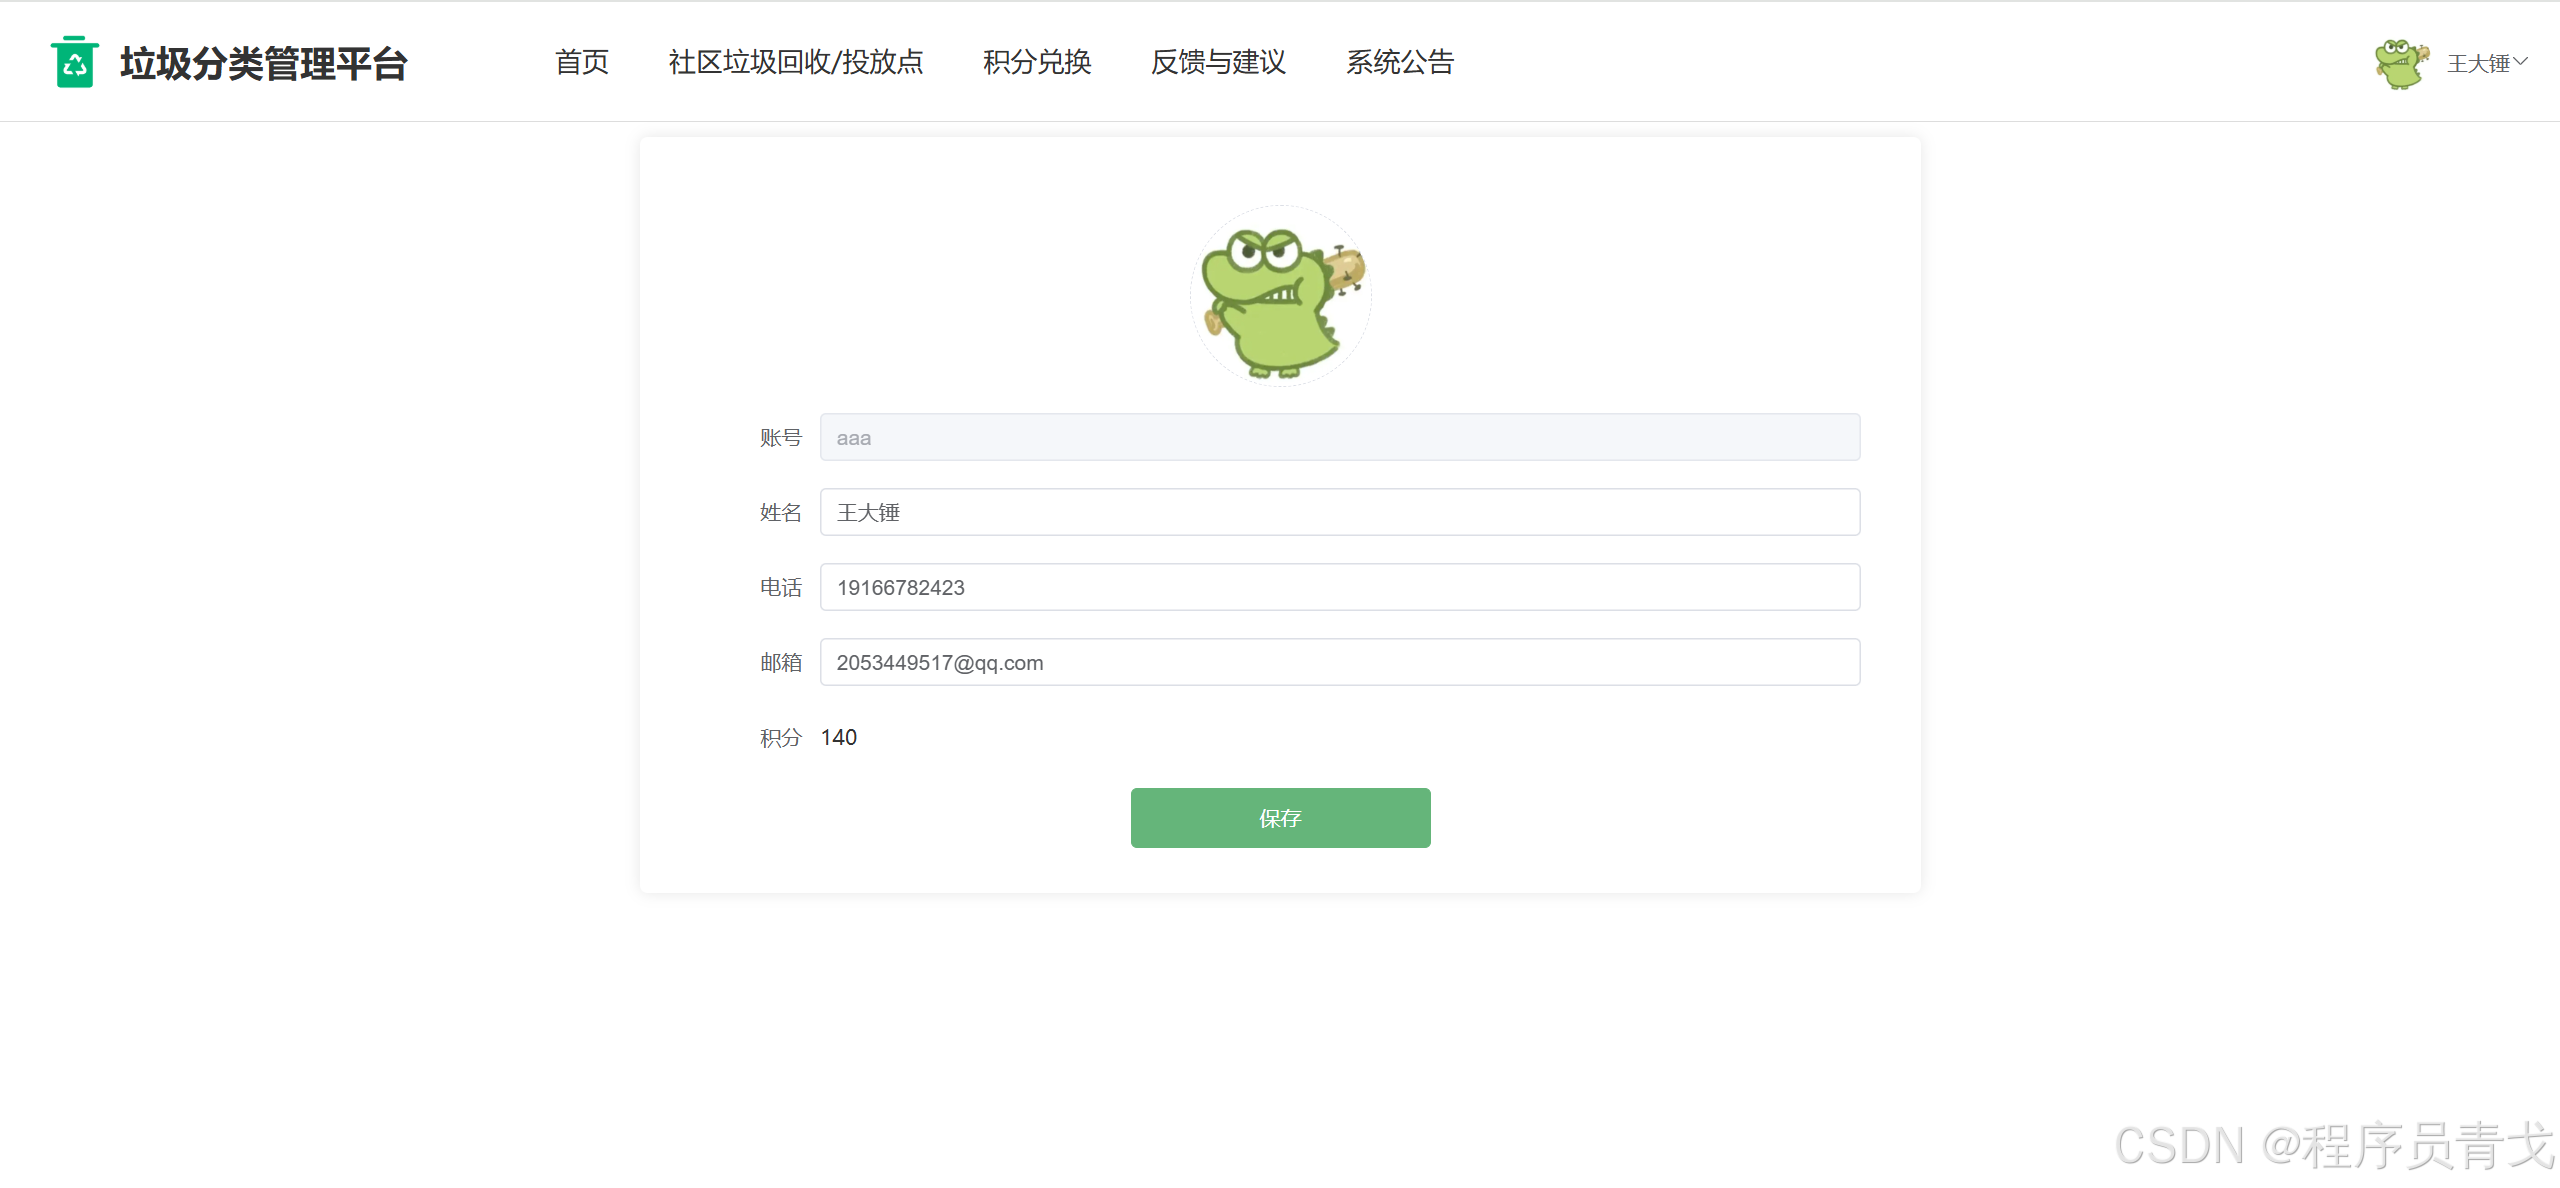This screenshot has height=1188, width=2560.
Task: Focus the 姓名 field containing 王大锤
Action: 1340,512
